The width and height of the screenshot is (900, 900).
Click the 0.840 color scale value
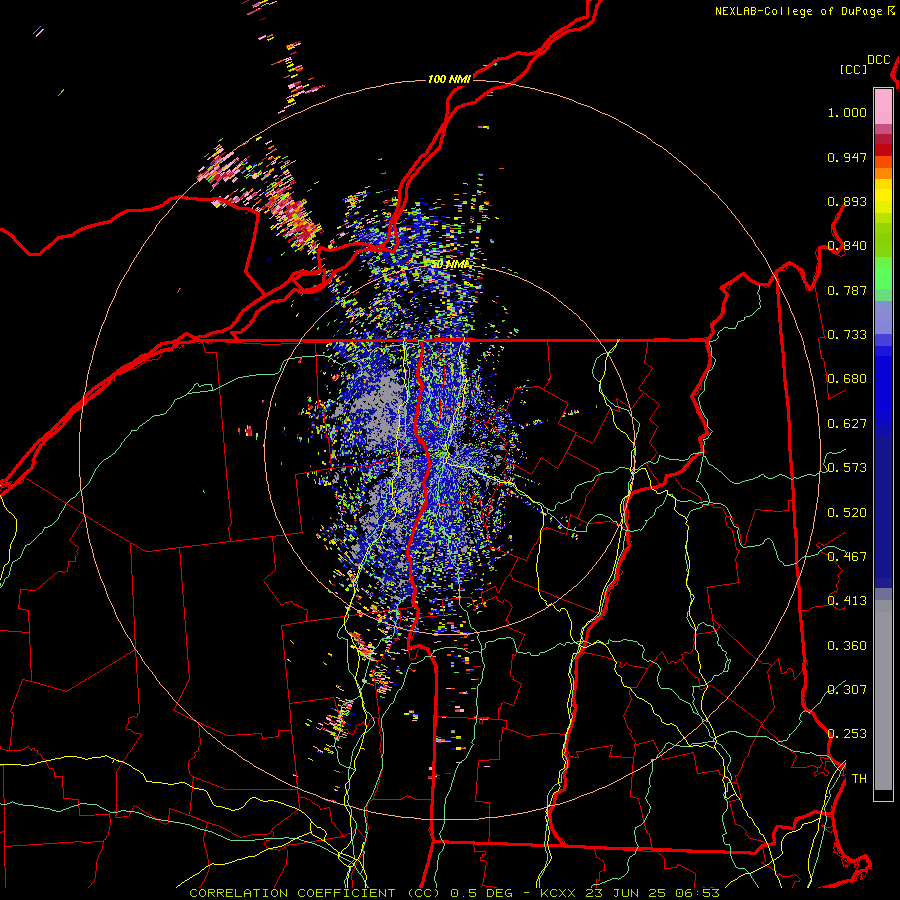pos(847,246)
